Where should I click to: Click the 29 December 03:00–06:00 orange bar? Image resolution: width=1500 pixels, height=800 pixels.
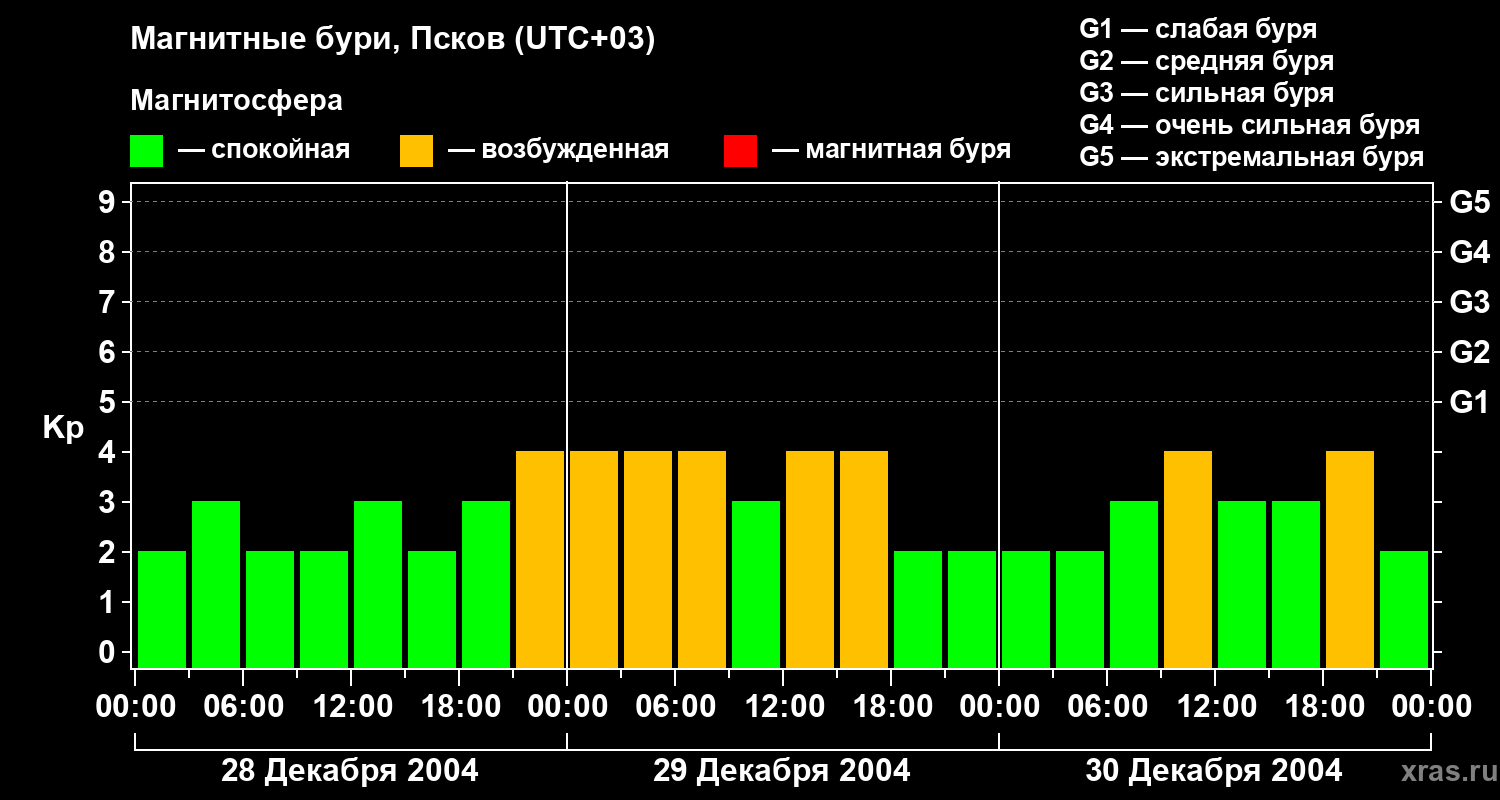coord(648,559)
